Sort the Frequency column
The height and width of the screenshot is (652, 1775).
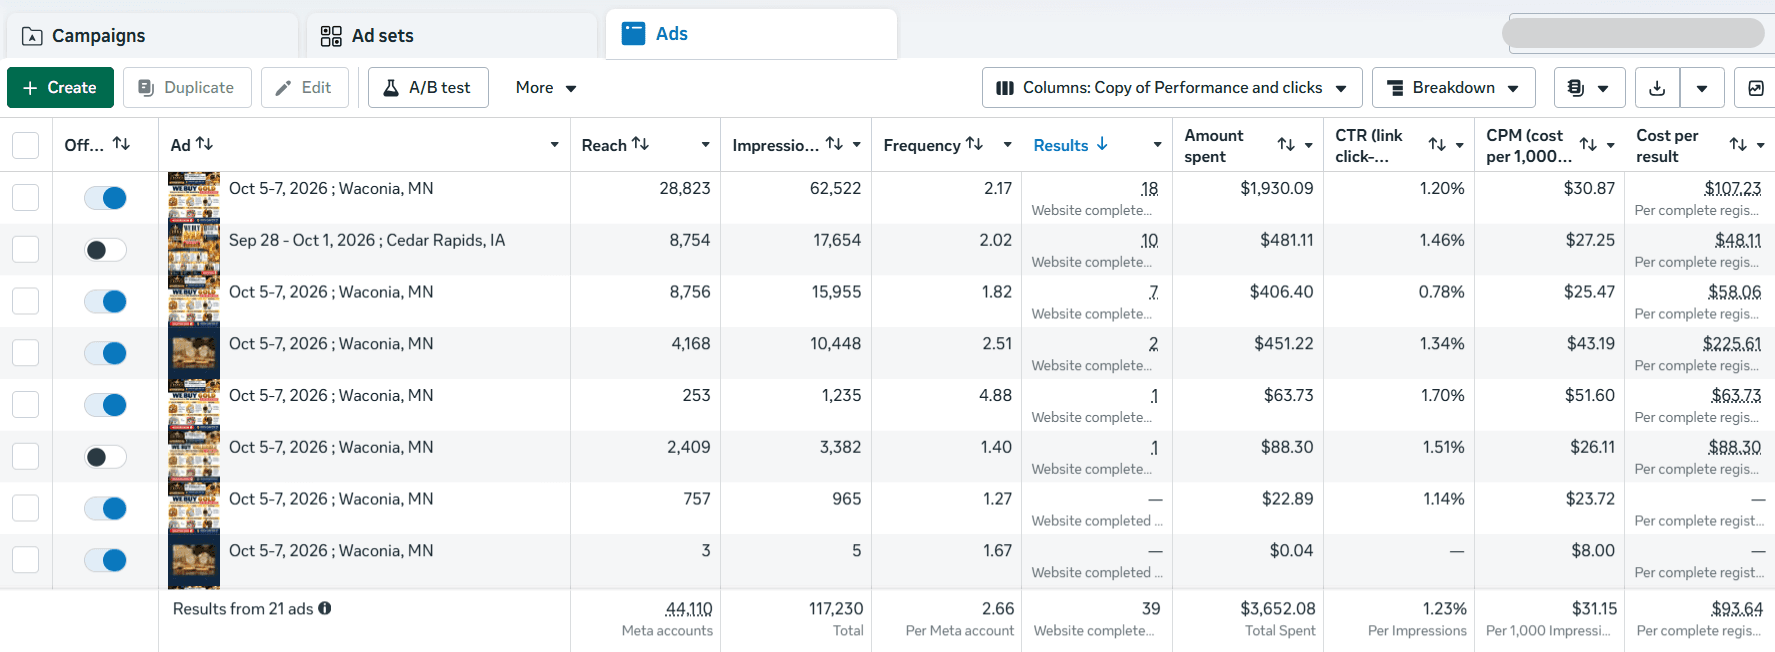click(x=974, y=144)
